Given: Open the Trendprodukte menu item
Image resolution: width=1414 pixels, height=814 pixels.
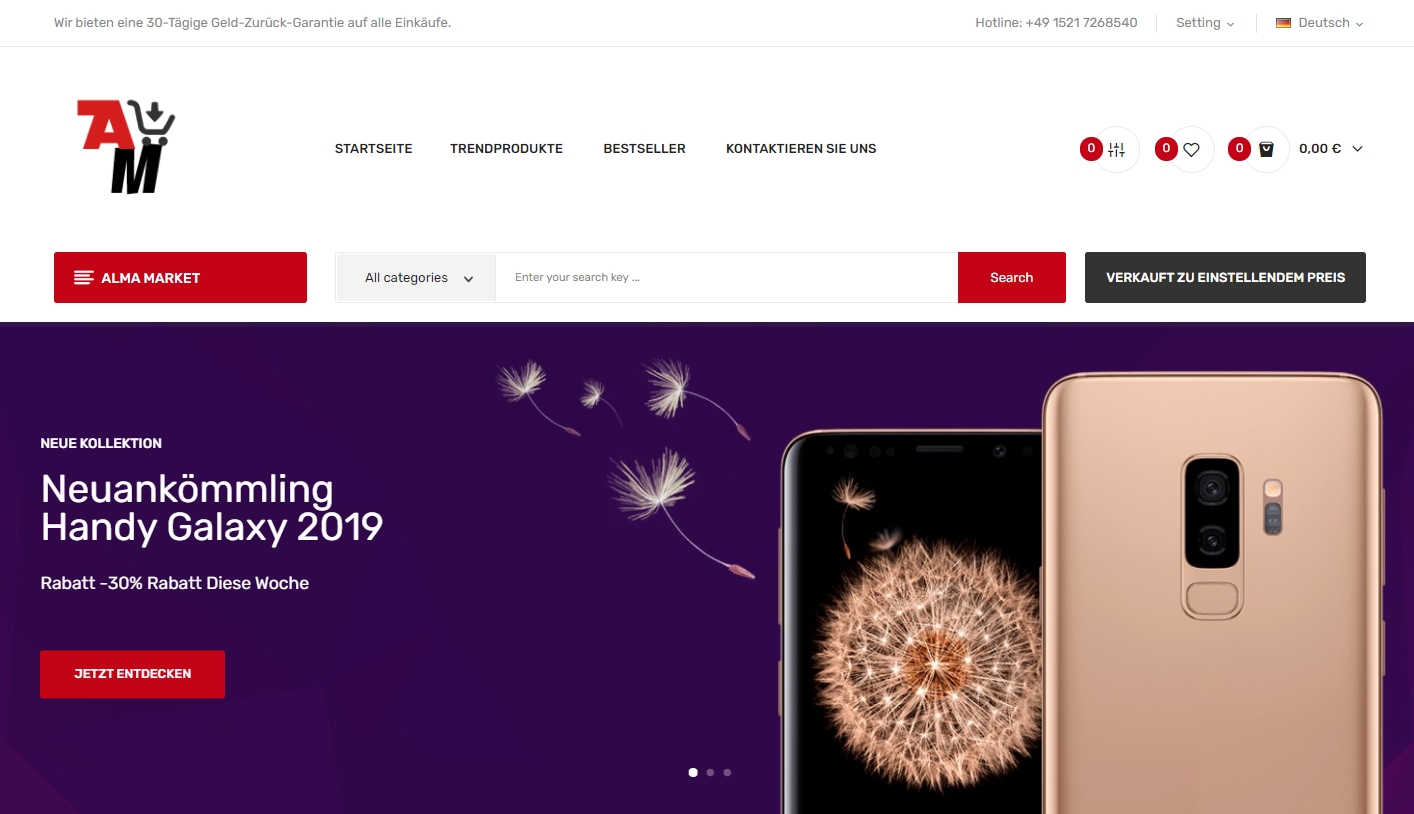Looking at the screenshot, I should pos(506,148).
